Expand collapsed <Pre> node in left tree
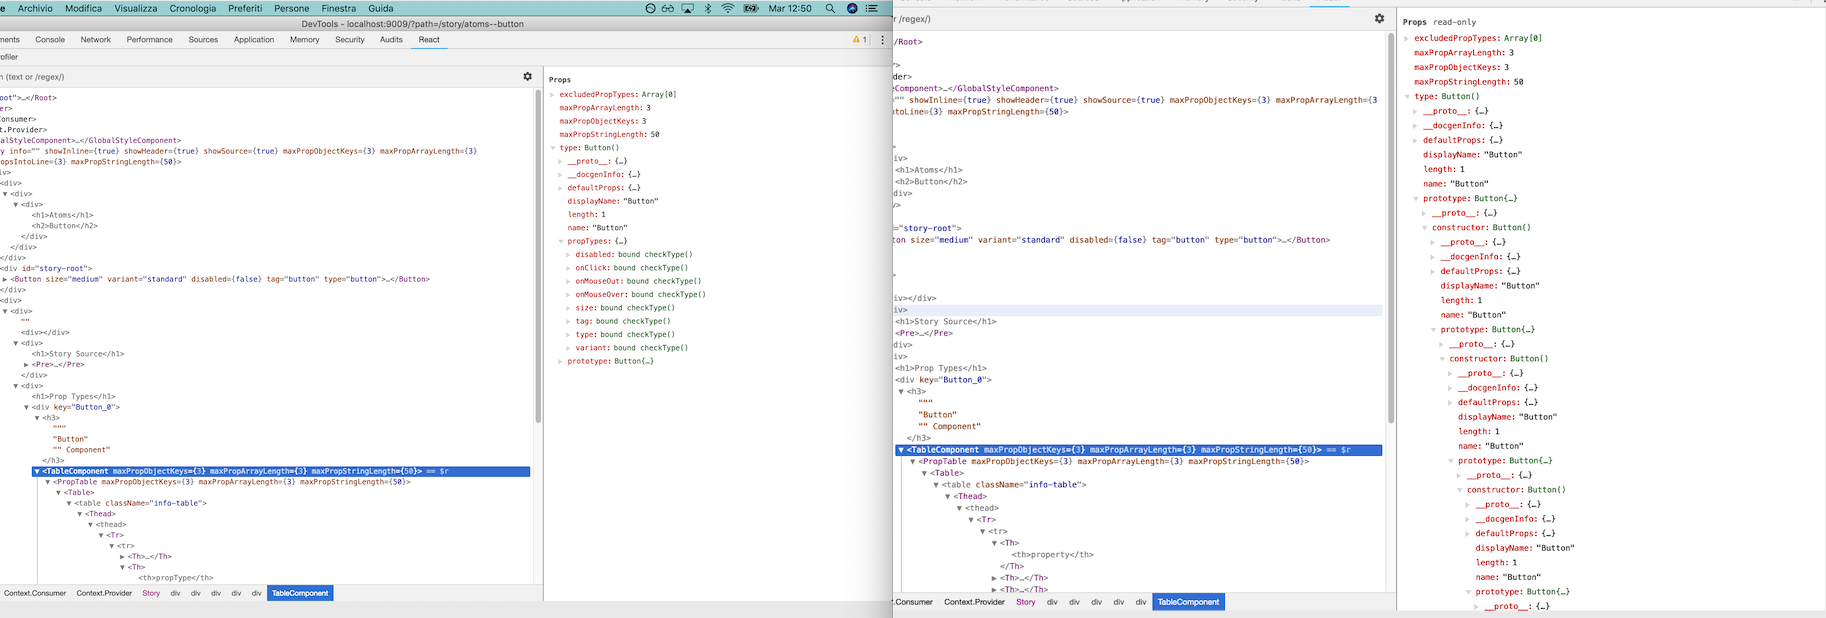This screenshot has width=1826, height=618. tap(27, 365)
